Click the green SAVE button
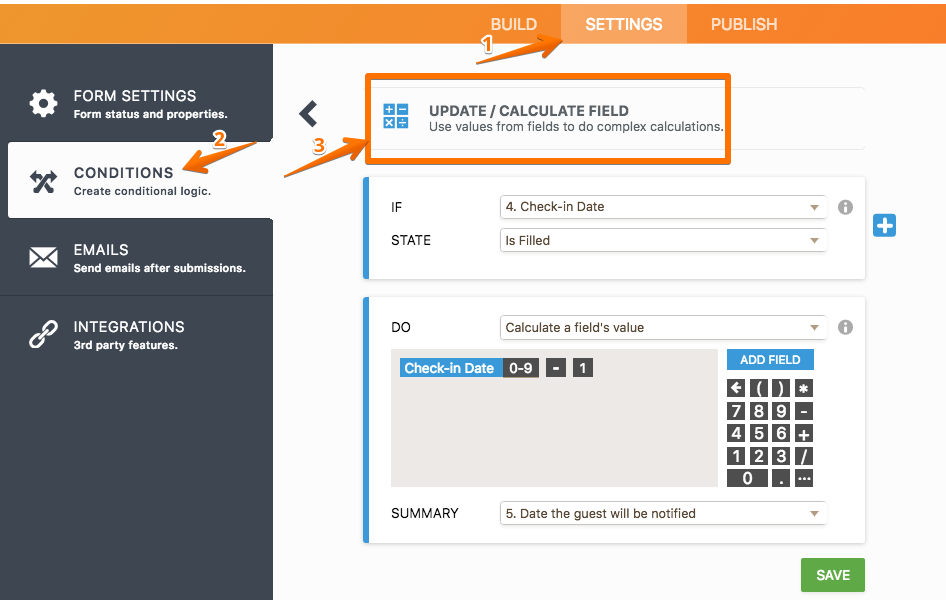 [x=833, y=575]
